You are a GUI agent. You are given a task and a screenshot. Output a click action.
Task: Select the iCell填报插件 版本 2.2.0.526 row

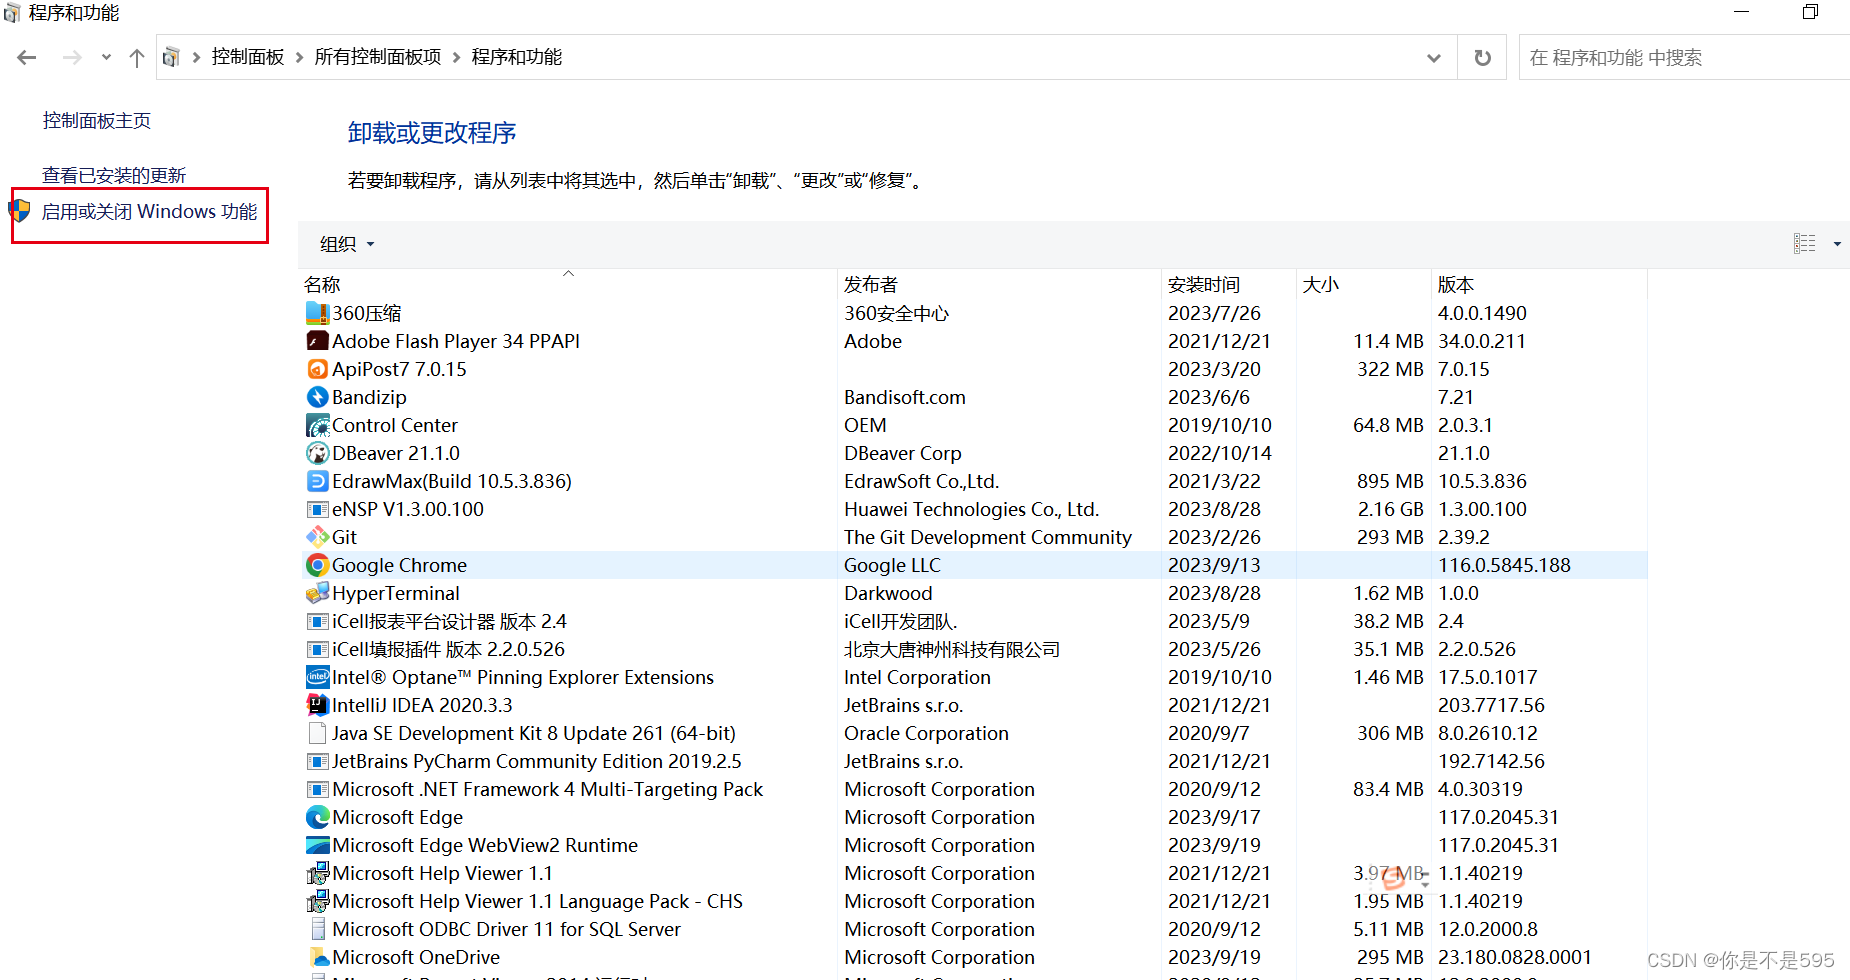(974, 649)
